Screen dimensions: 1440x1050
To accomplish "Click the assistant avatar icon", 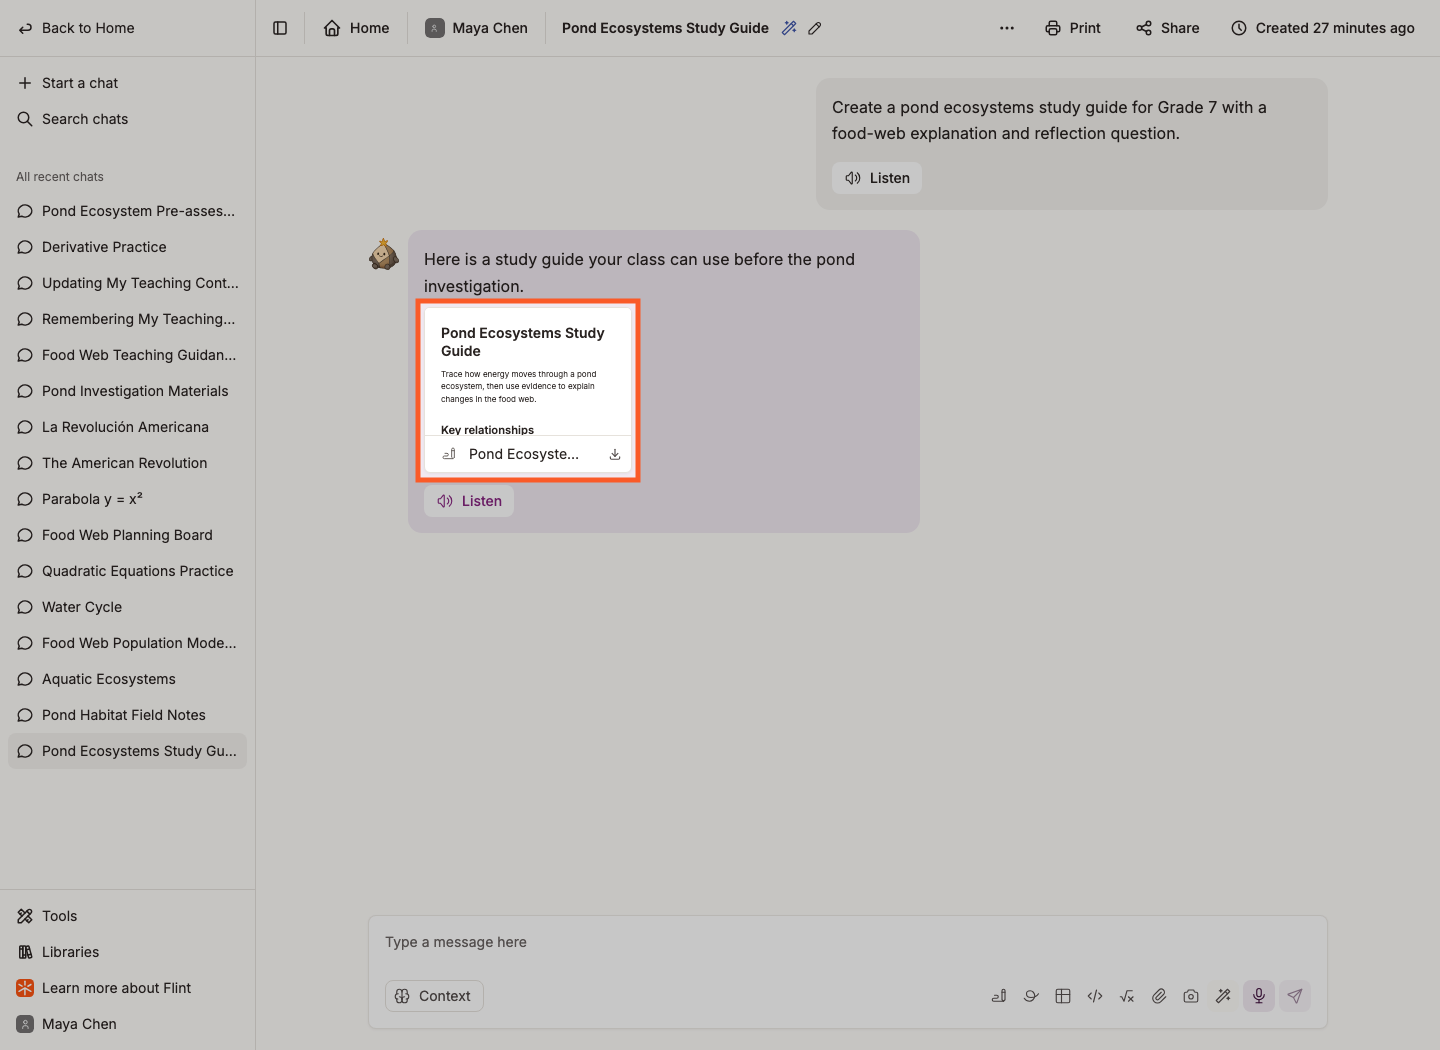I will point(384,254).
